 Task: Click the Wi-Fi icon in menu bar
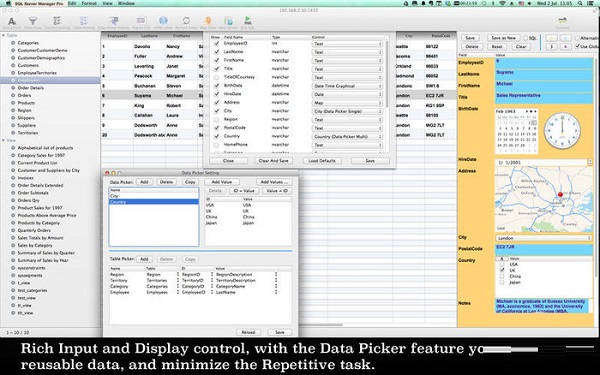(x=502, y=3)
